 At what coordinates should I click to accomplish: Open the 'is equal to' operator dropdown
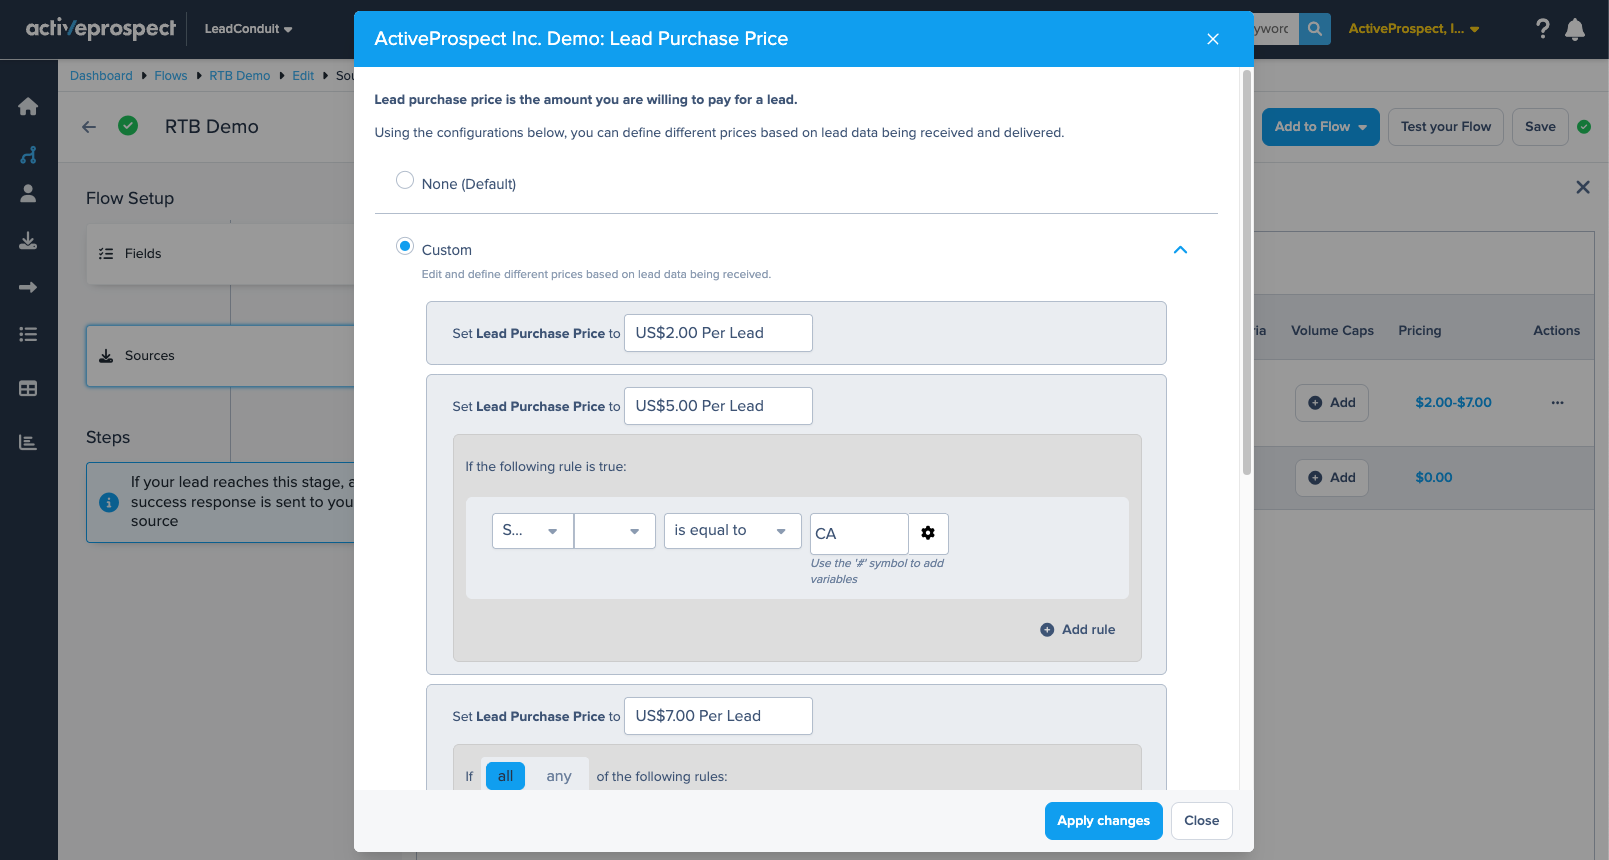tap(732, 531)
